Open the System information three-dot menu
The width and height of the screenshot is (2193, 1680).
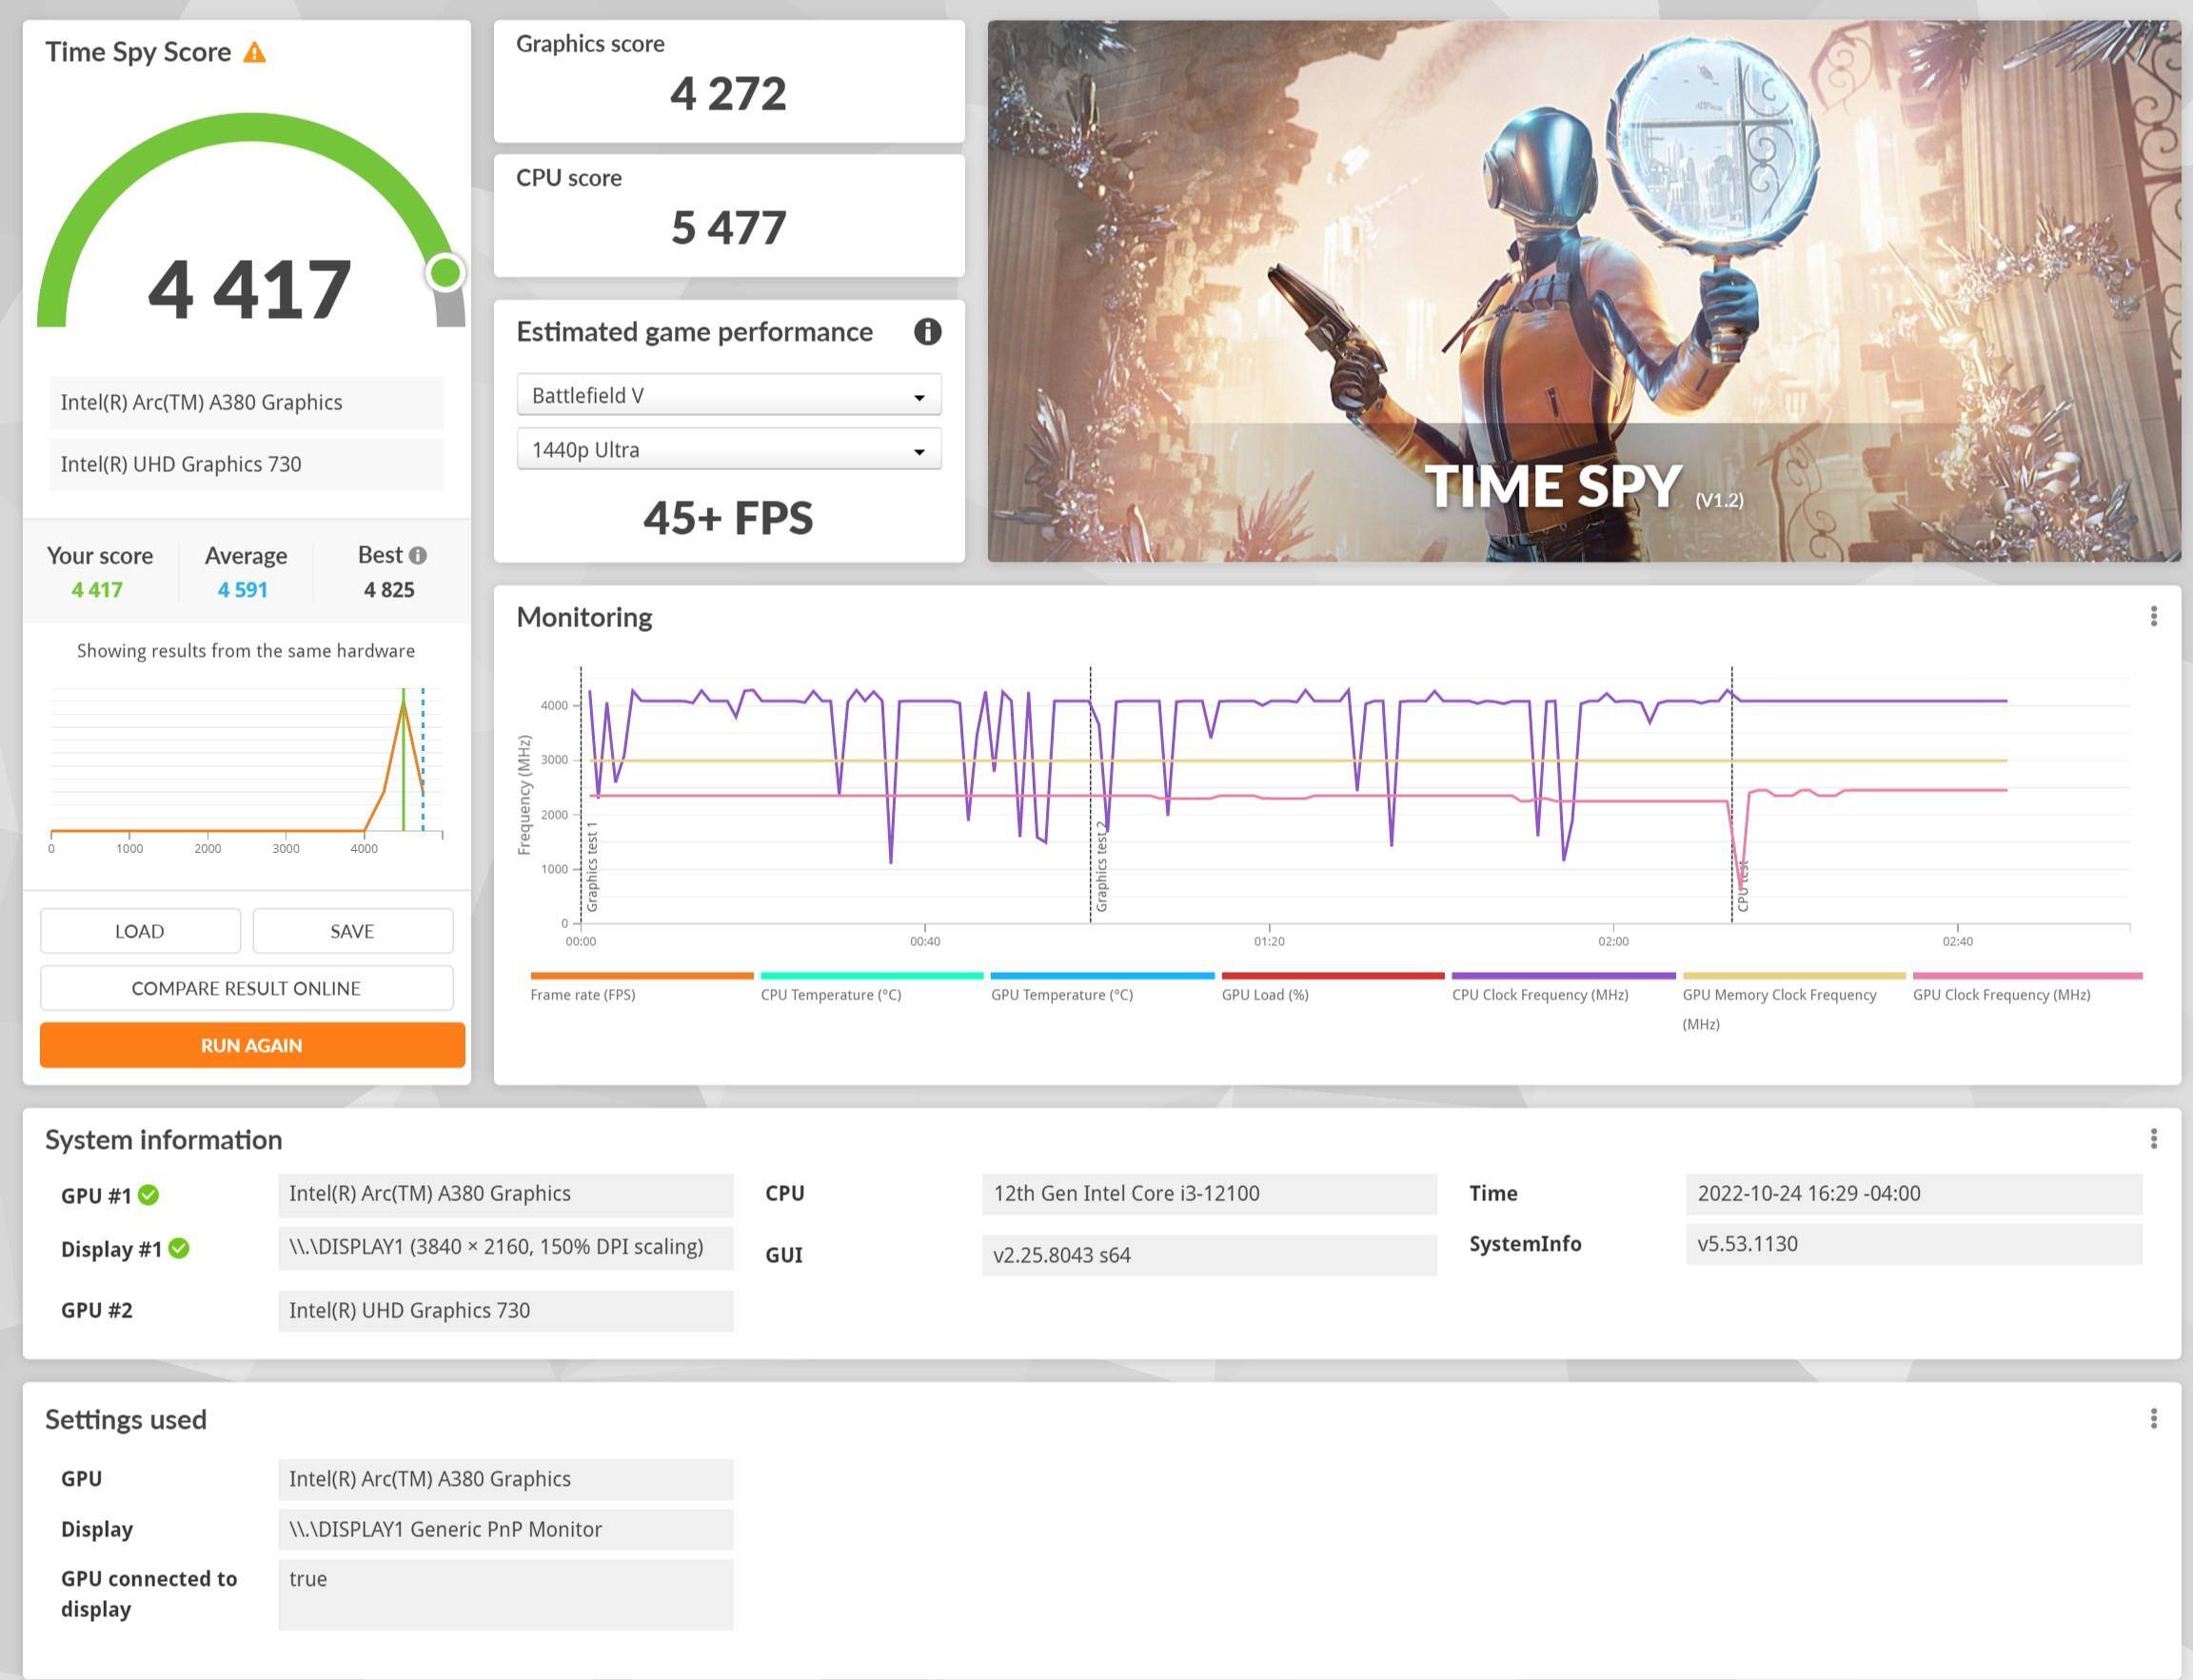pos(2153,1139)
